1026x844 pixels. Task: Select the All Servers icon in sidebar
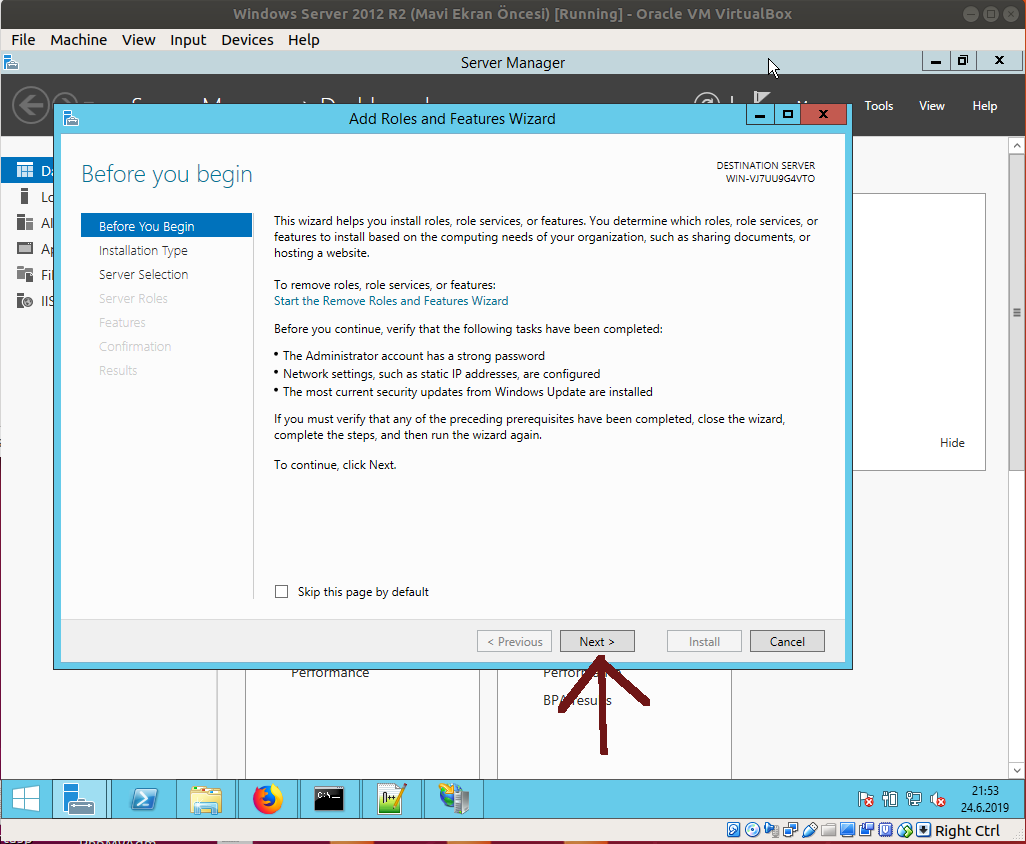[x=25, y=222]
